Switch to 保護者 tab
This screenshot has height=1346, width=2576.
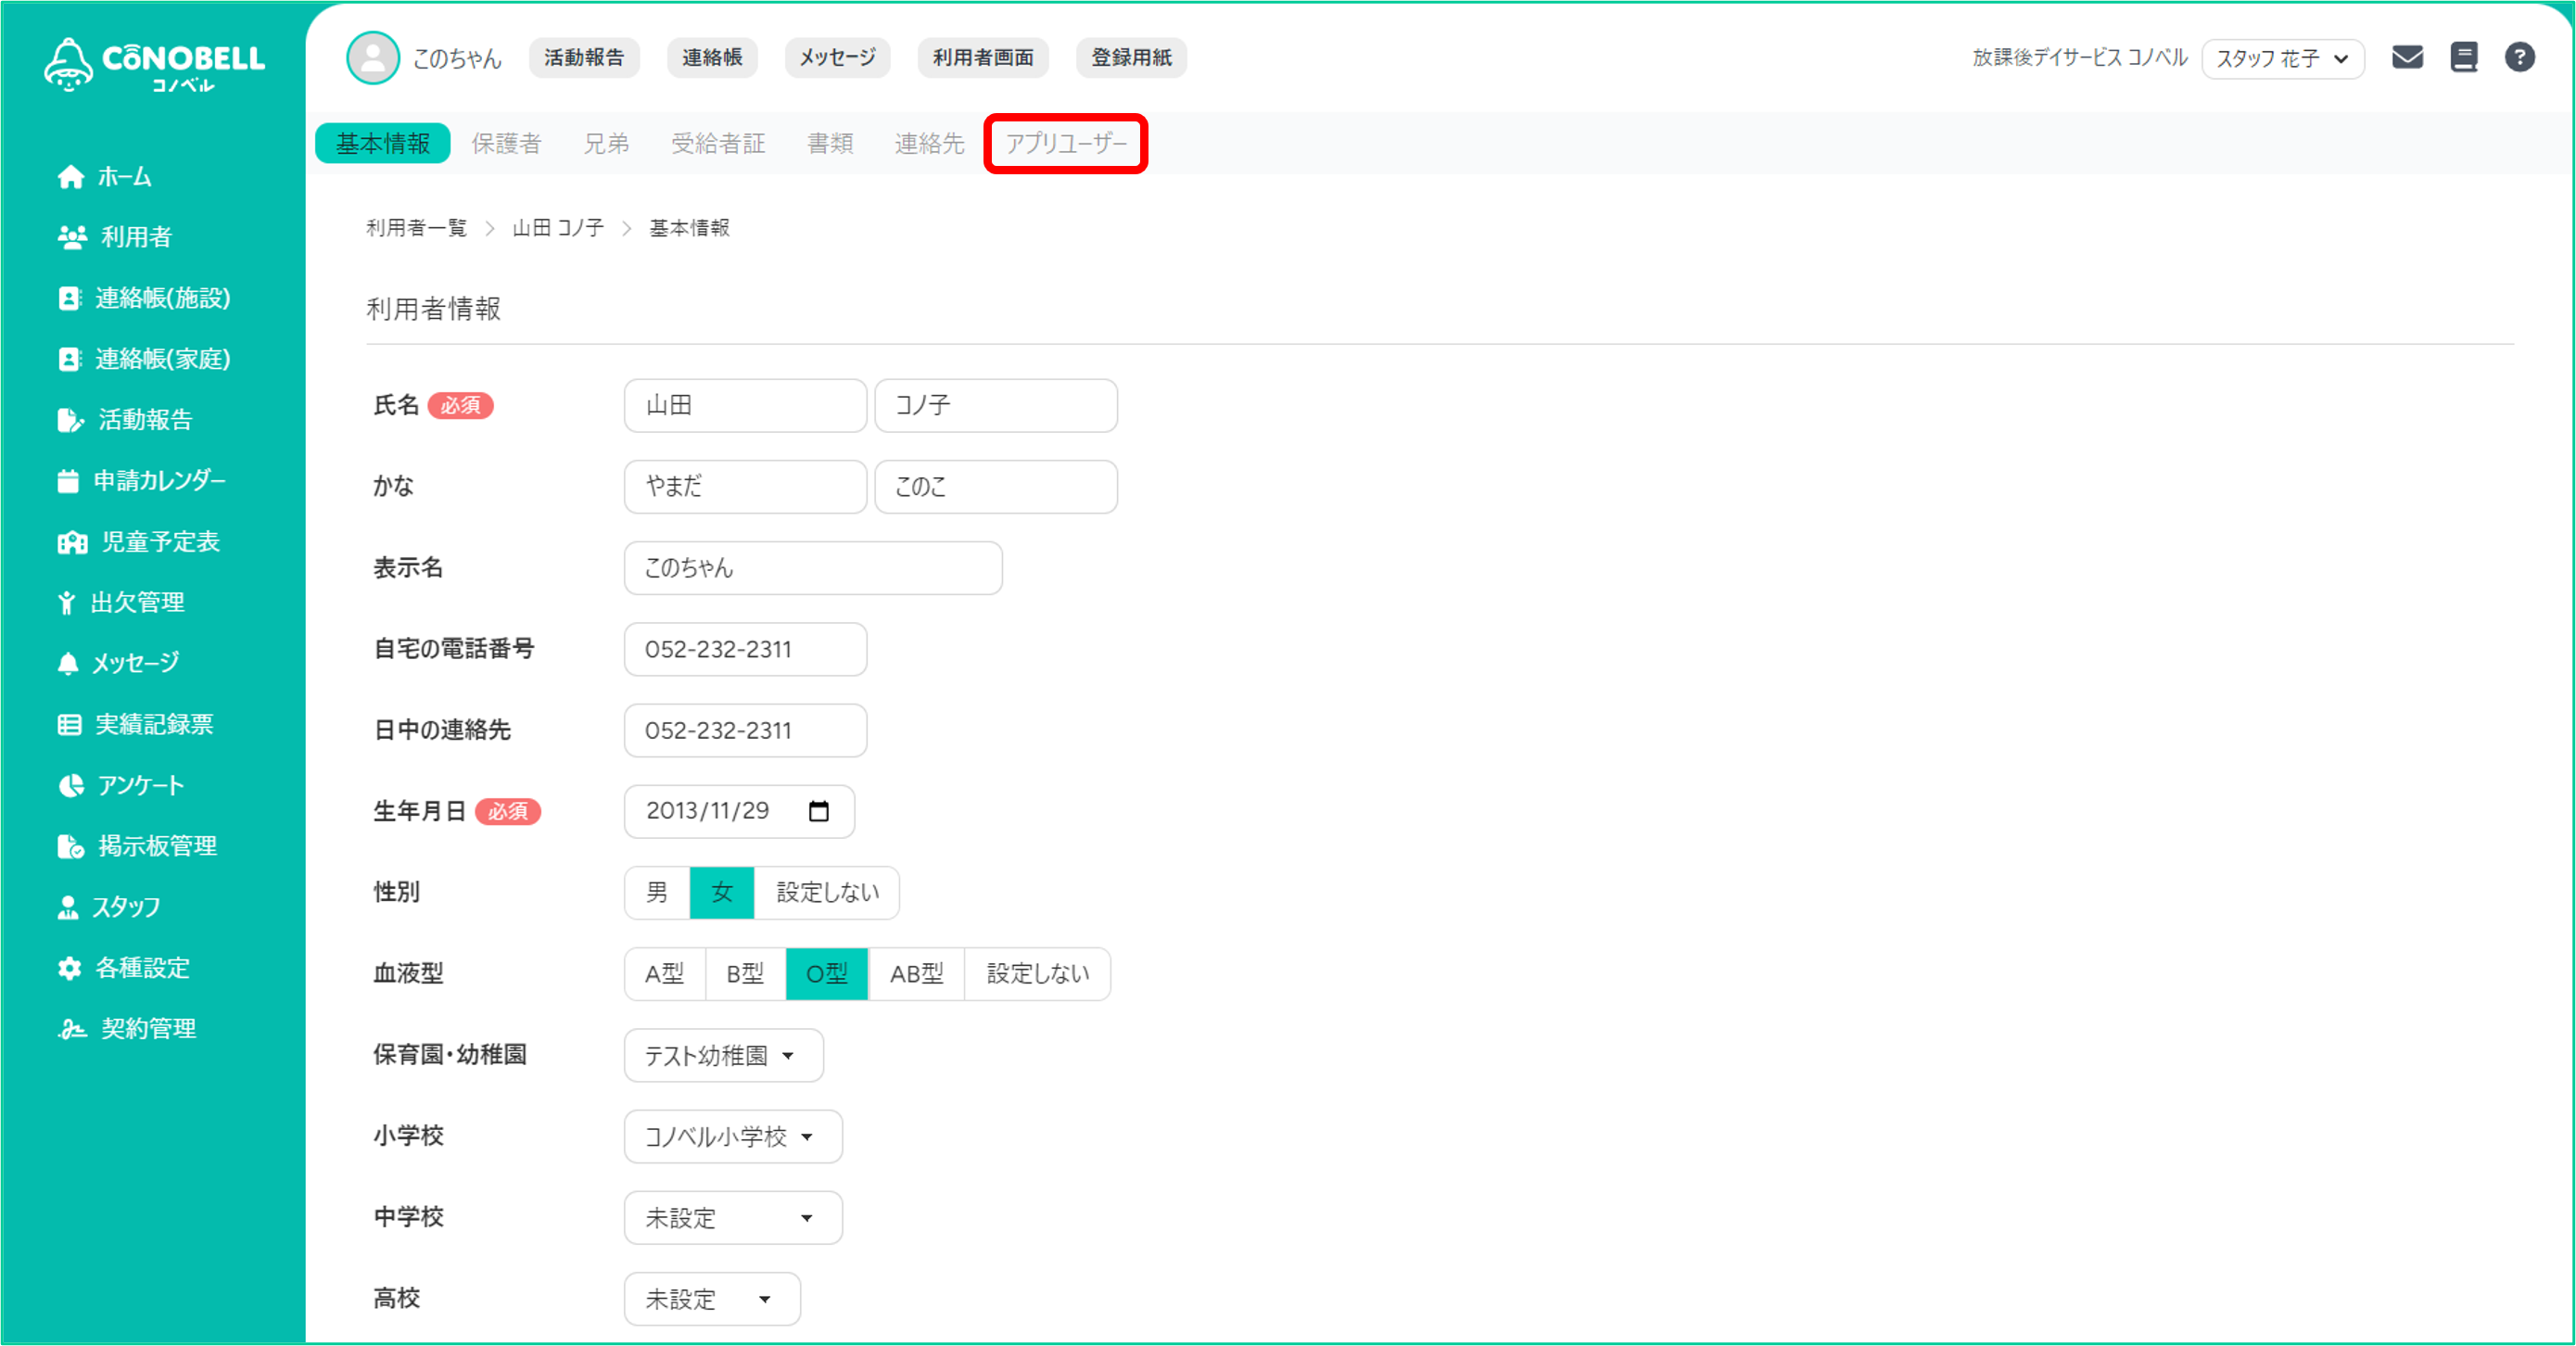[506, 143]
